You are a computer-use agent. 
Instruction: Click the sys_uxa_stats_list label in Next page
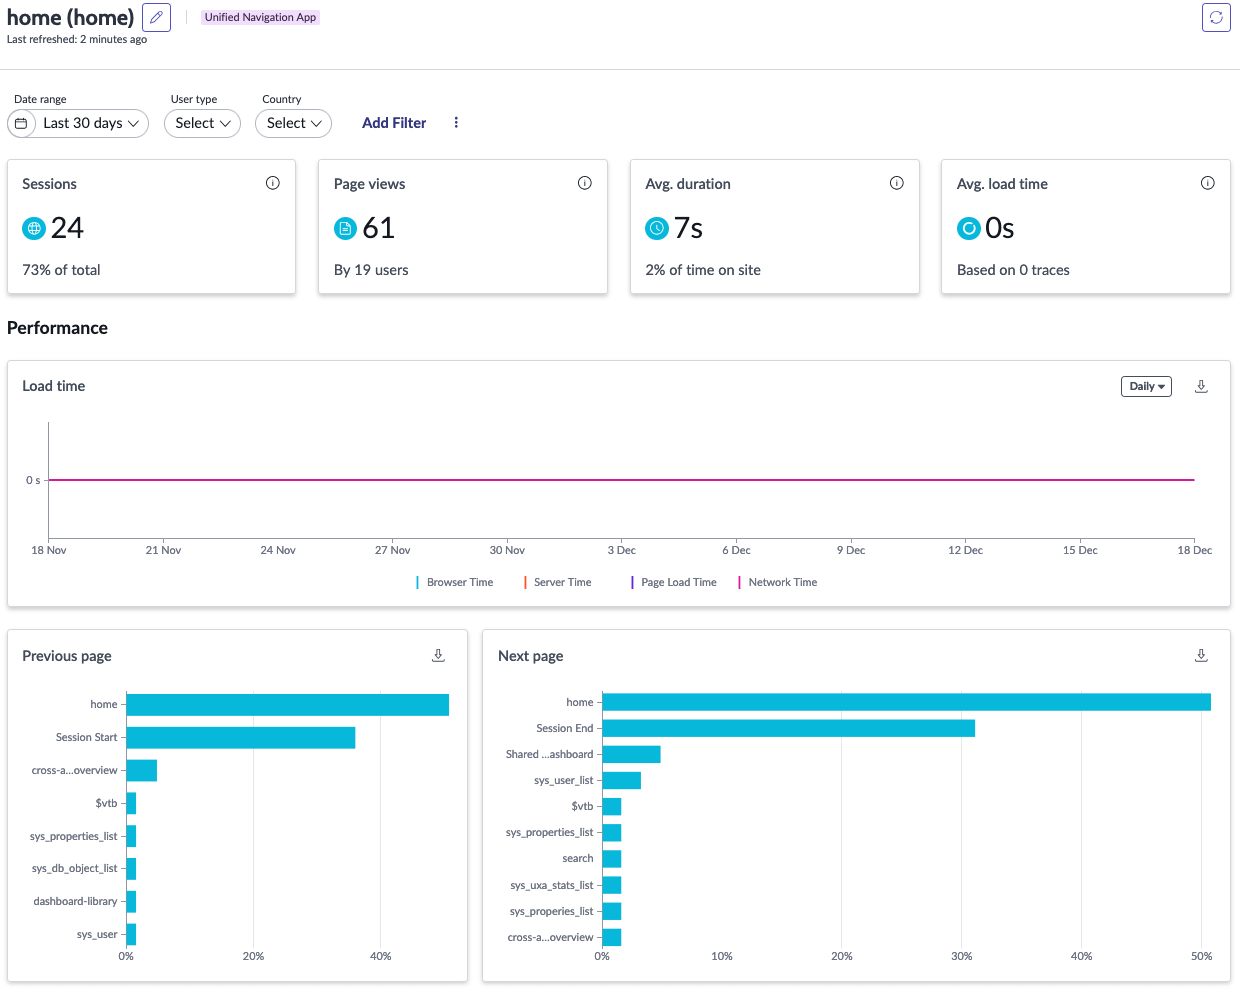[552, 885]
